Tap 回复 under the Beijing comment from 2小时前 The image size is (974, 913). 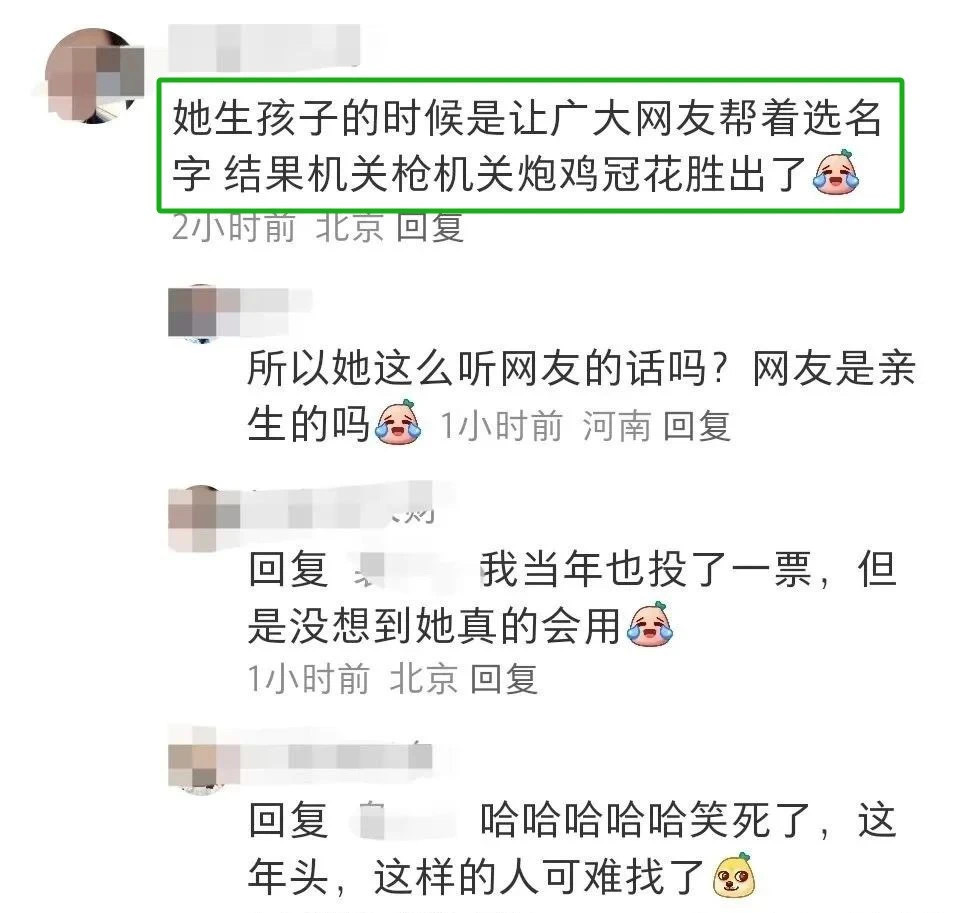pos(430,227)
